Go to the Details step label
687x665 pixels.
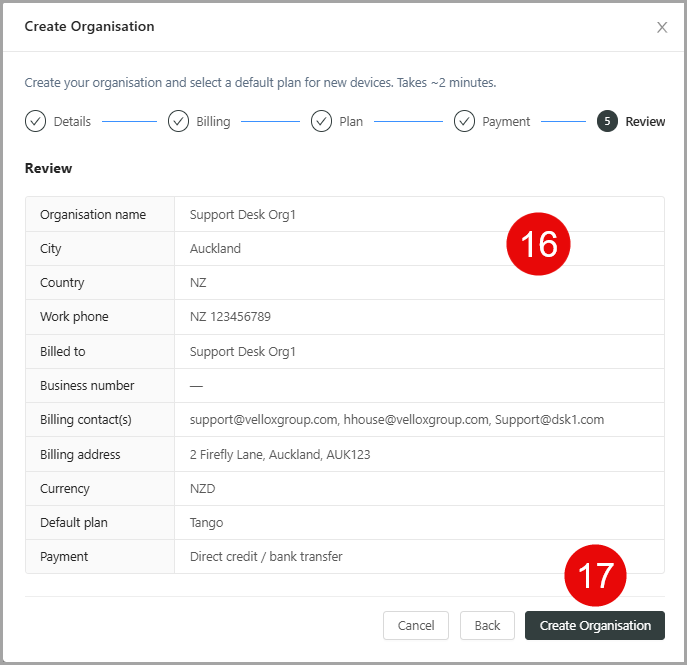72,121
